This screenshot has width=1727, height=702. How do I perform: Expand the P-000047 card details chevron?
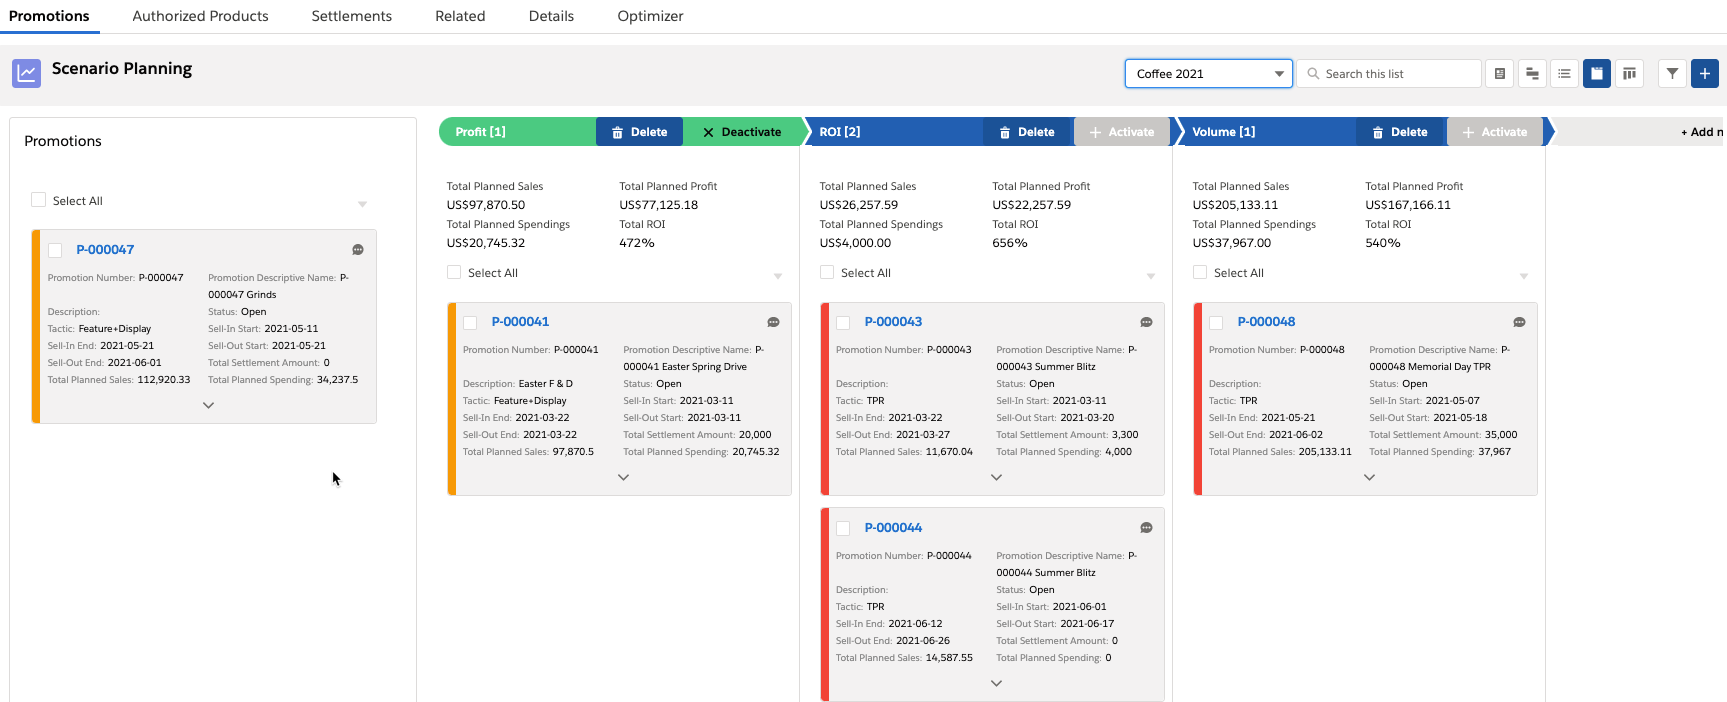(x=208, y=405)
